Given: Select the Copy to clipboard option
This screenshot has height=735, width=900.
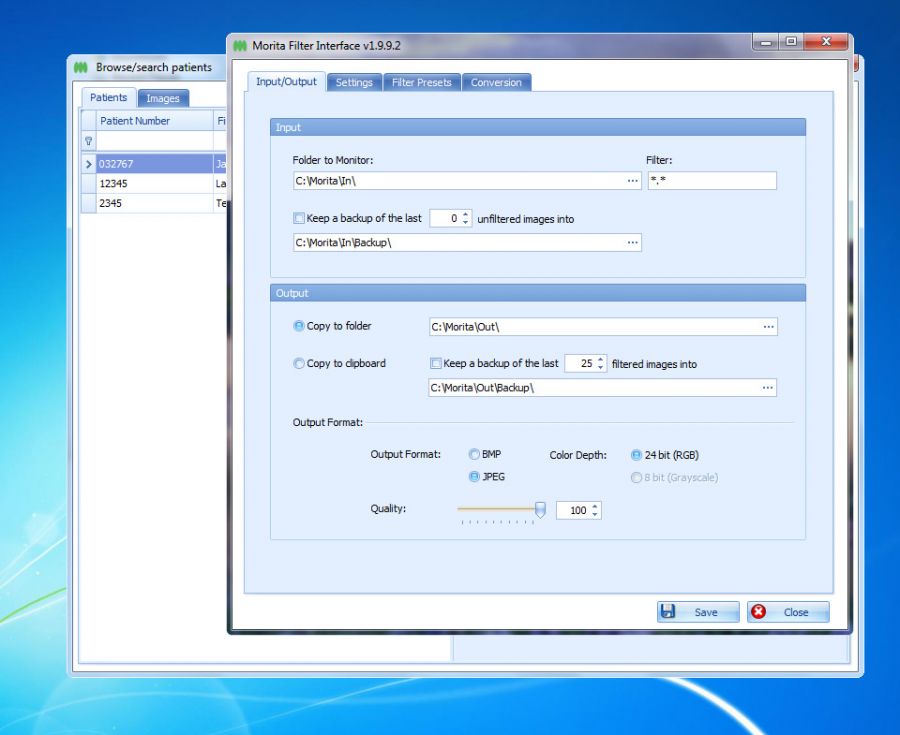Looking at the screenshot, I should point(298,363).
